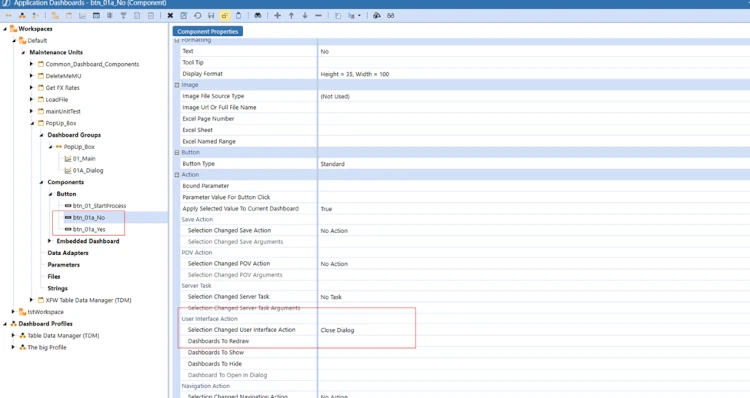This screenshot has width=750, height=398.
Task: Select the 01A_Dialog dashboard in tree
Action: pyautogui.click(x=88, y=170)
